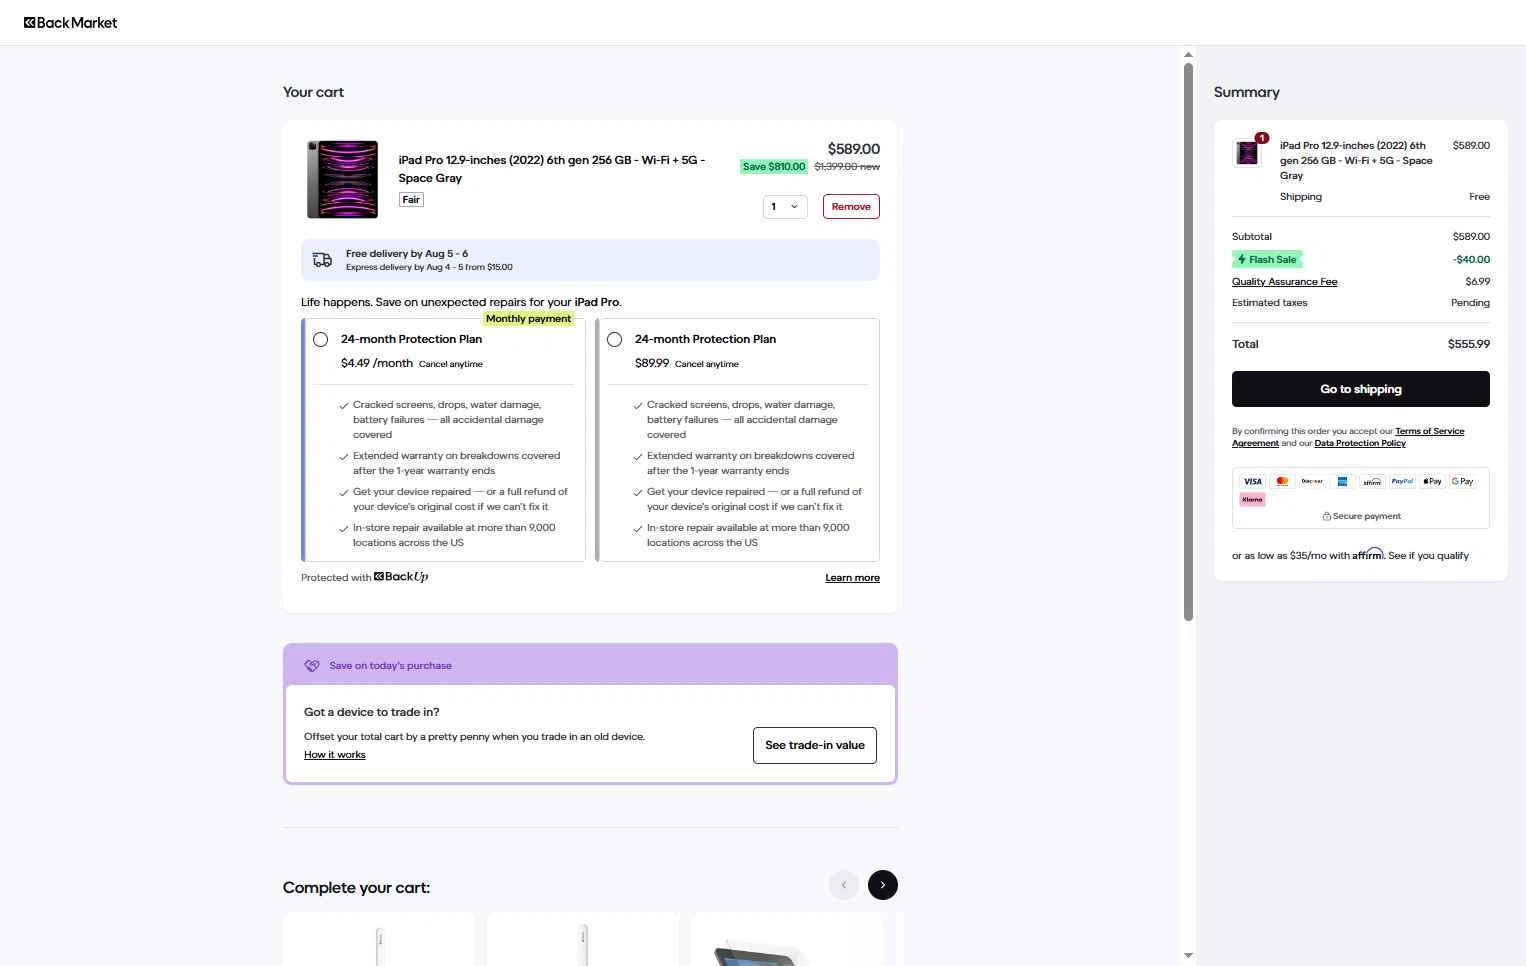Click the Save $810.00 badge
The height and width of the screenshot is (966, 1526).
pyautogui.click(x=774, y=167)
